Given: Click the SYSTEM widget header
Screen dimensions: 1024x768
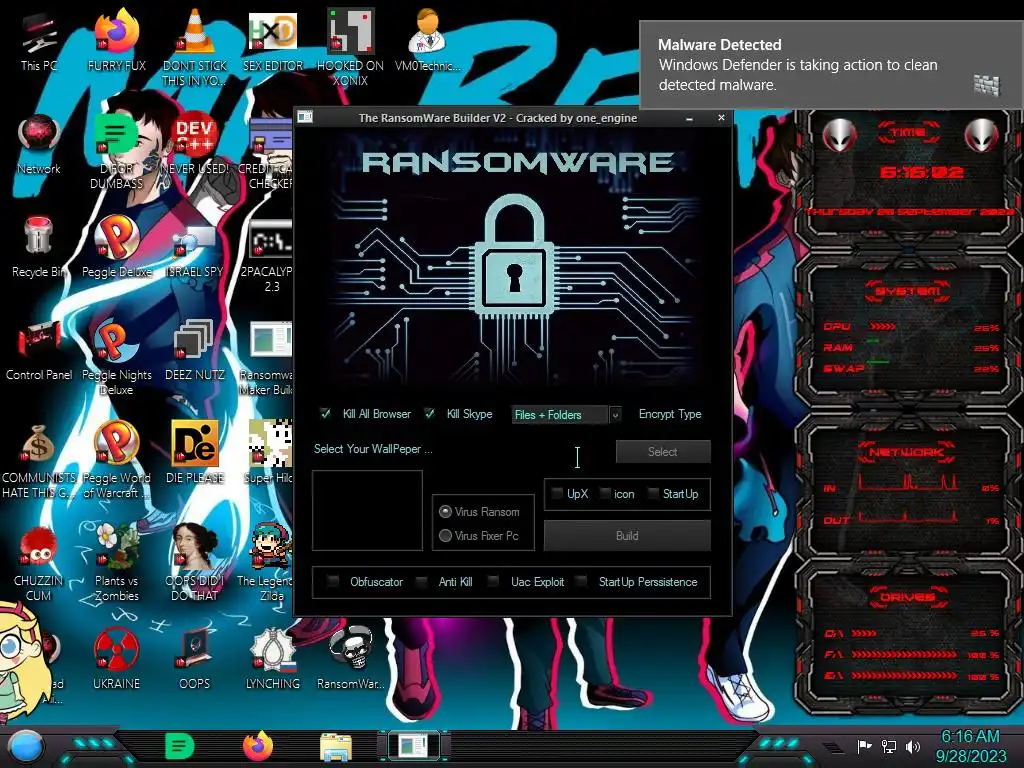Looking at the screenshot, I should (x=908, y=291).
